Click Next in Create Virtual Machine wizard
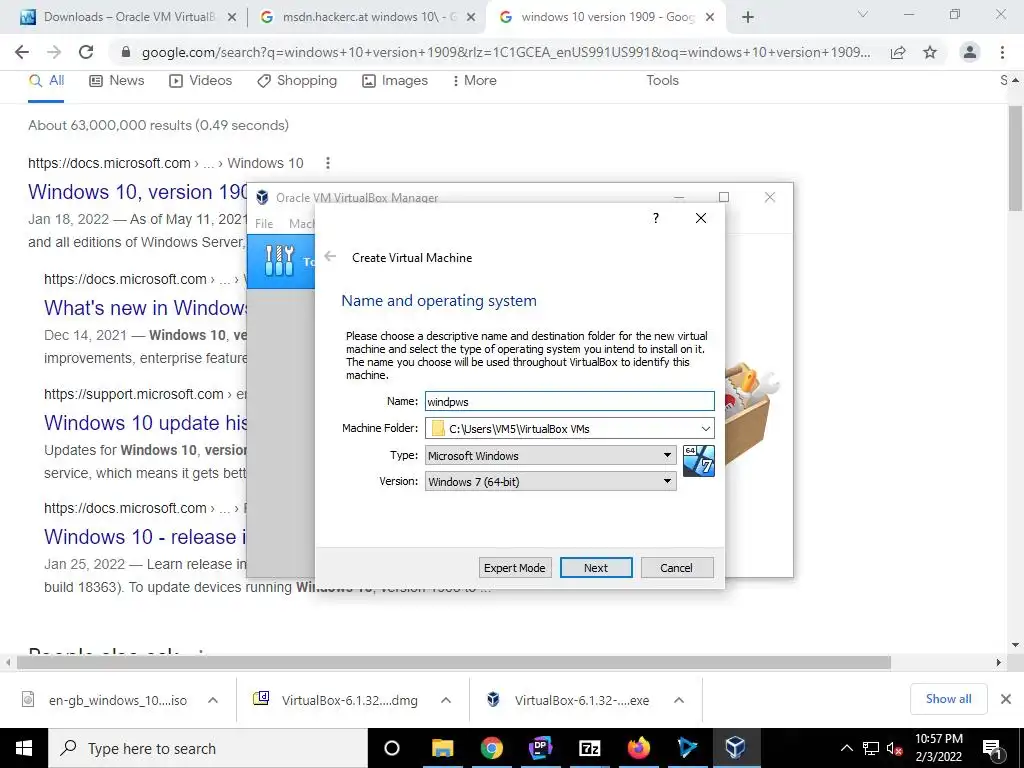The width and height of the screenshot is (1024, 768). pyautogui.click(x=596, y=568)
